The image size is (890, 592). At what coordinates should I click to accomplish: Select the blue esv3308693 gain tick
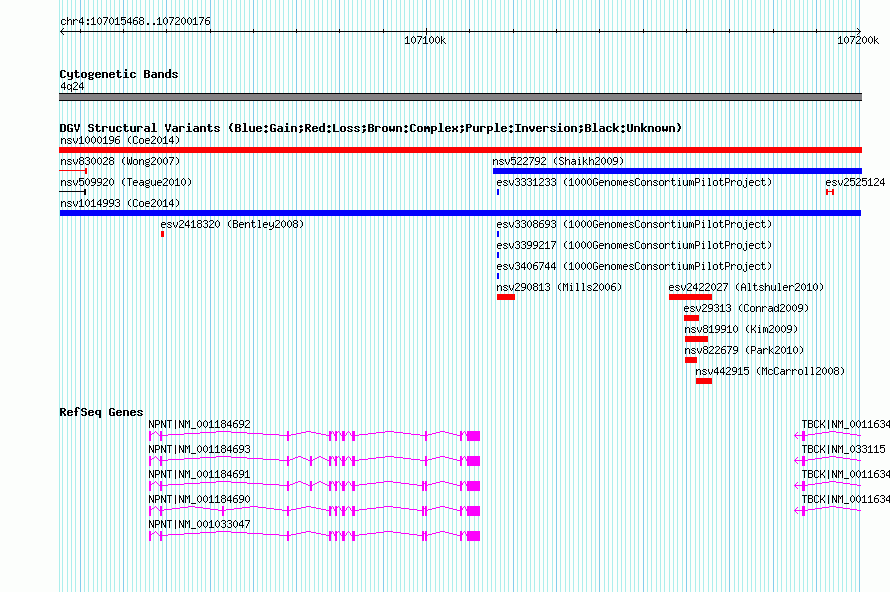point(498,234)
